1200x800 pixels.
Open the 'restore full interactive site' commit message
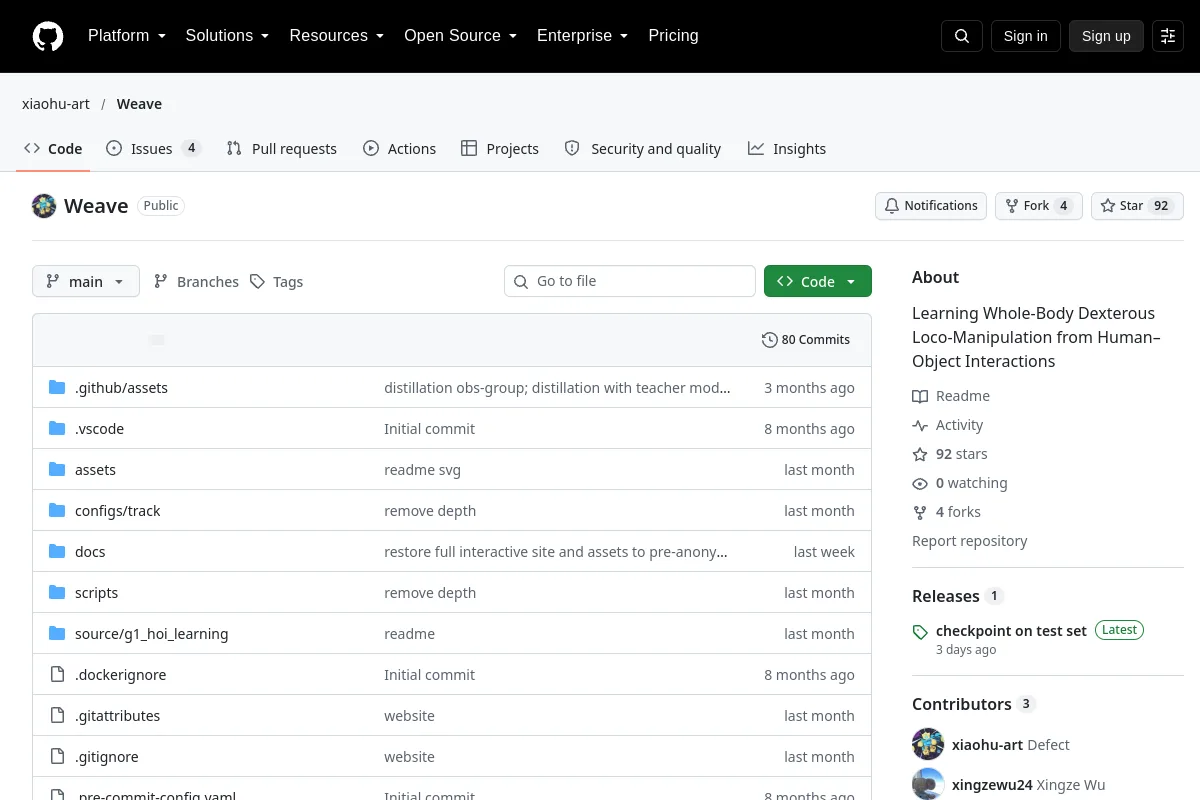click(556, 552)
